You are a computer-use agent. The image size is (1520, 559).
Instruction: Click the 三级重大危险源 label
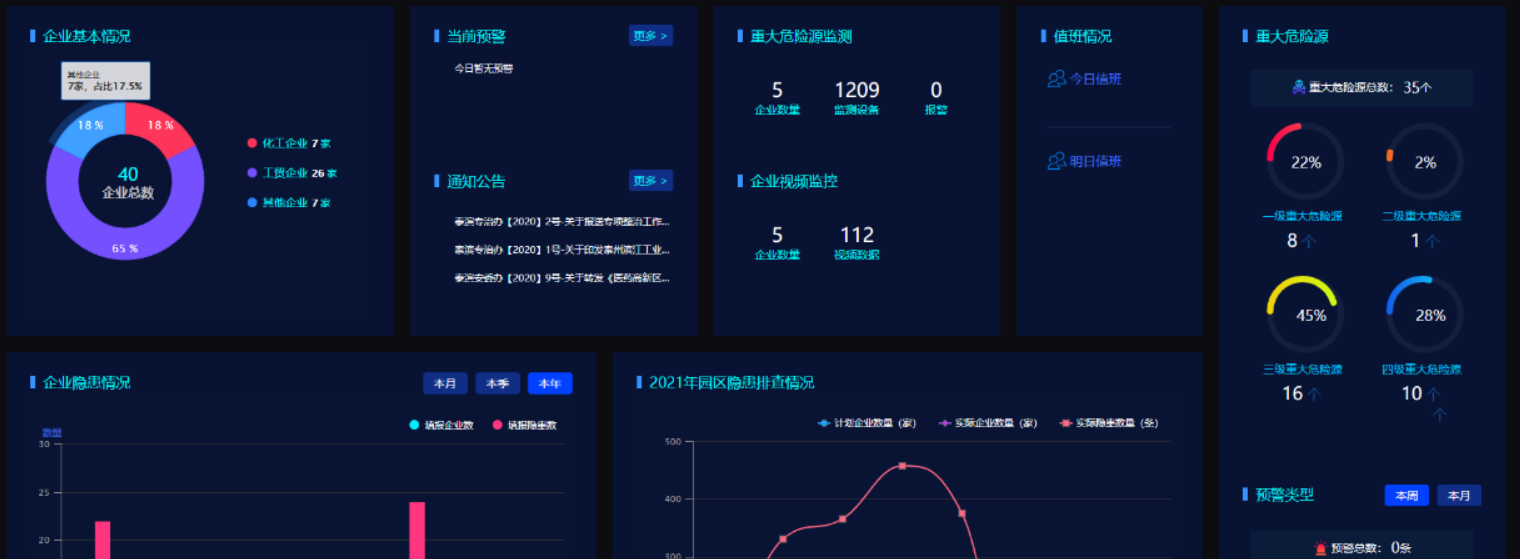click(1302, 369)
